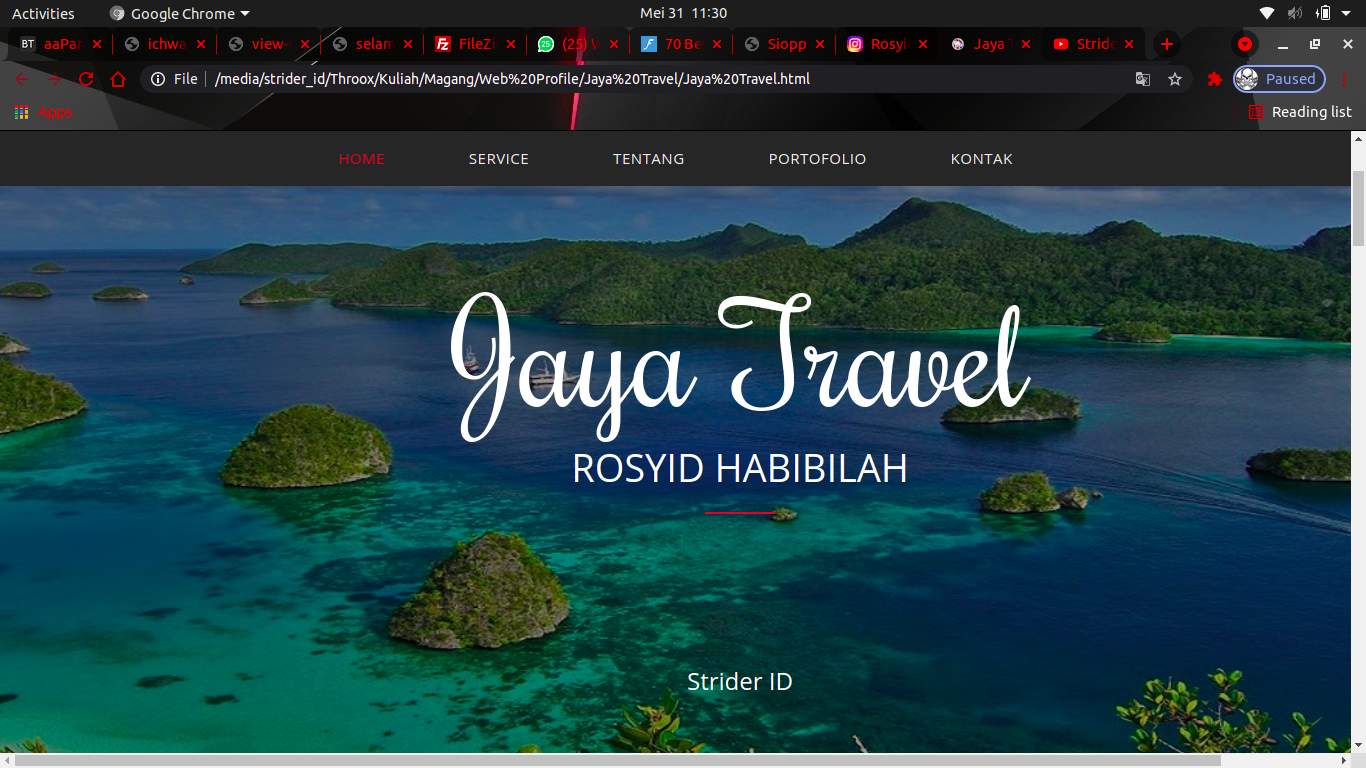Switch to the Instagram Rosyid tab
The image size is (1366, 768).
pos(883,44)
